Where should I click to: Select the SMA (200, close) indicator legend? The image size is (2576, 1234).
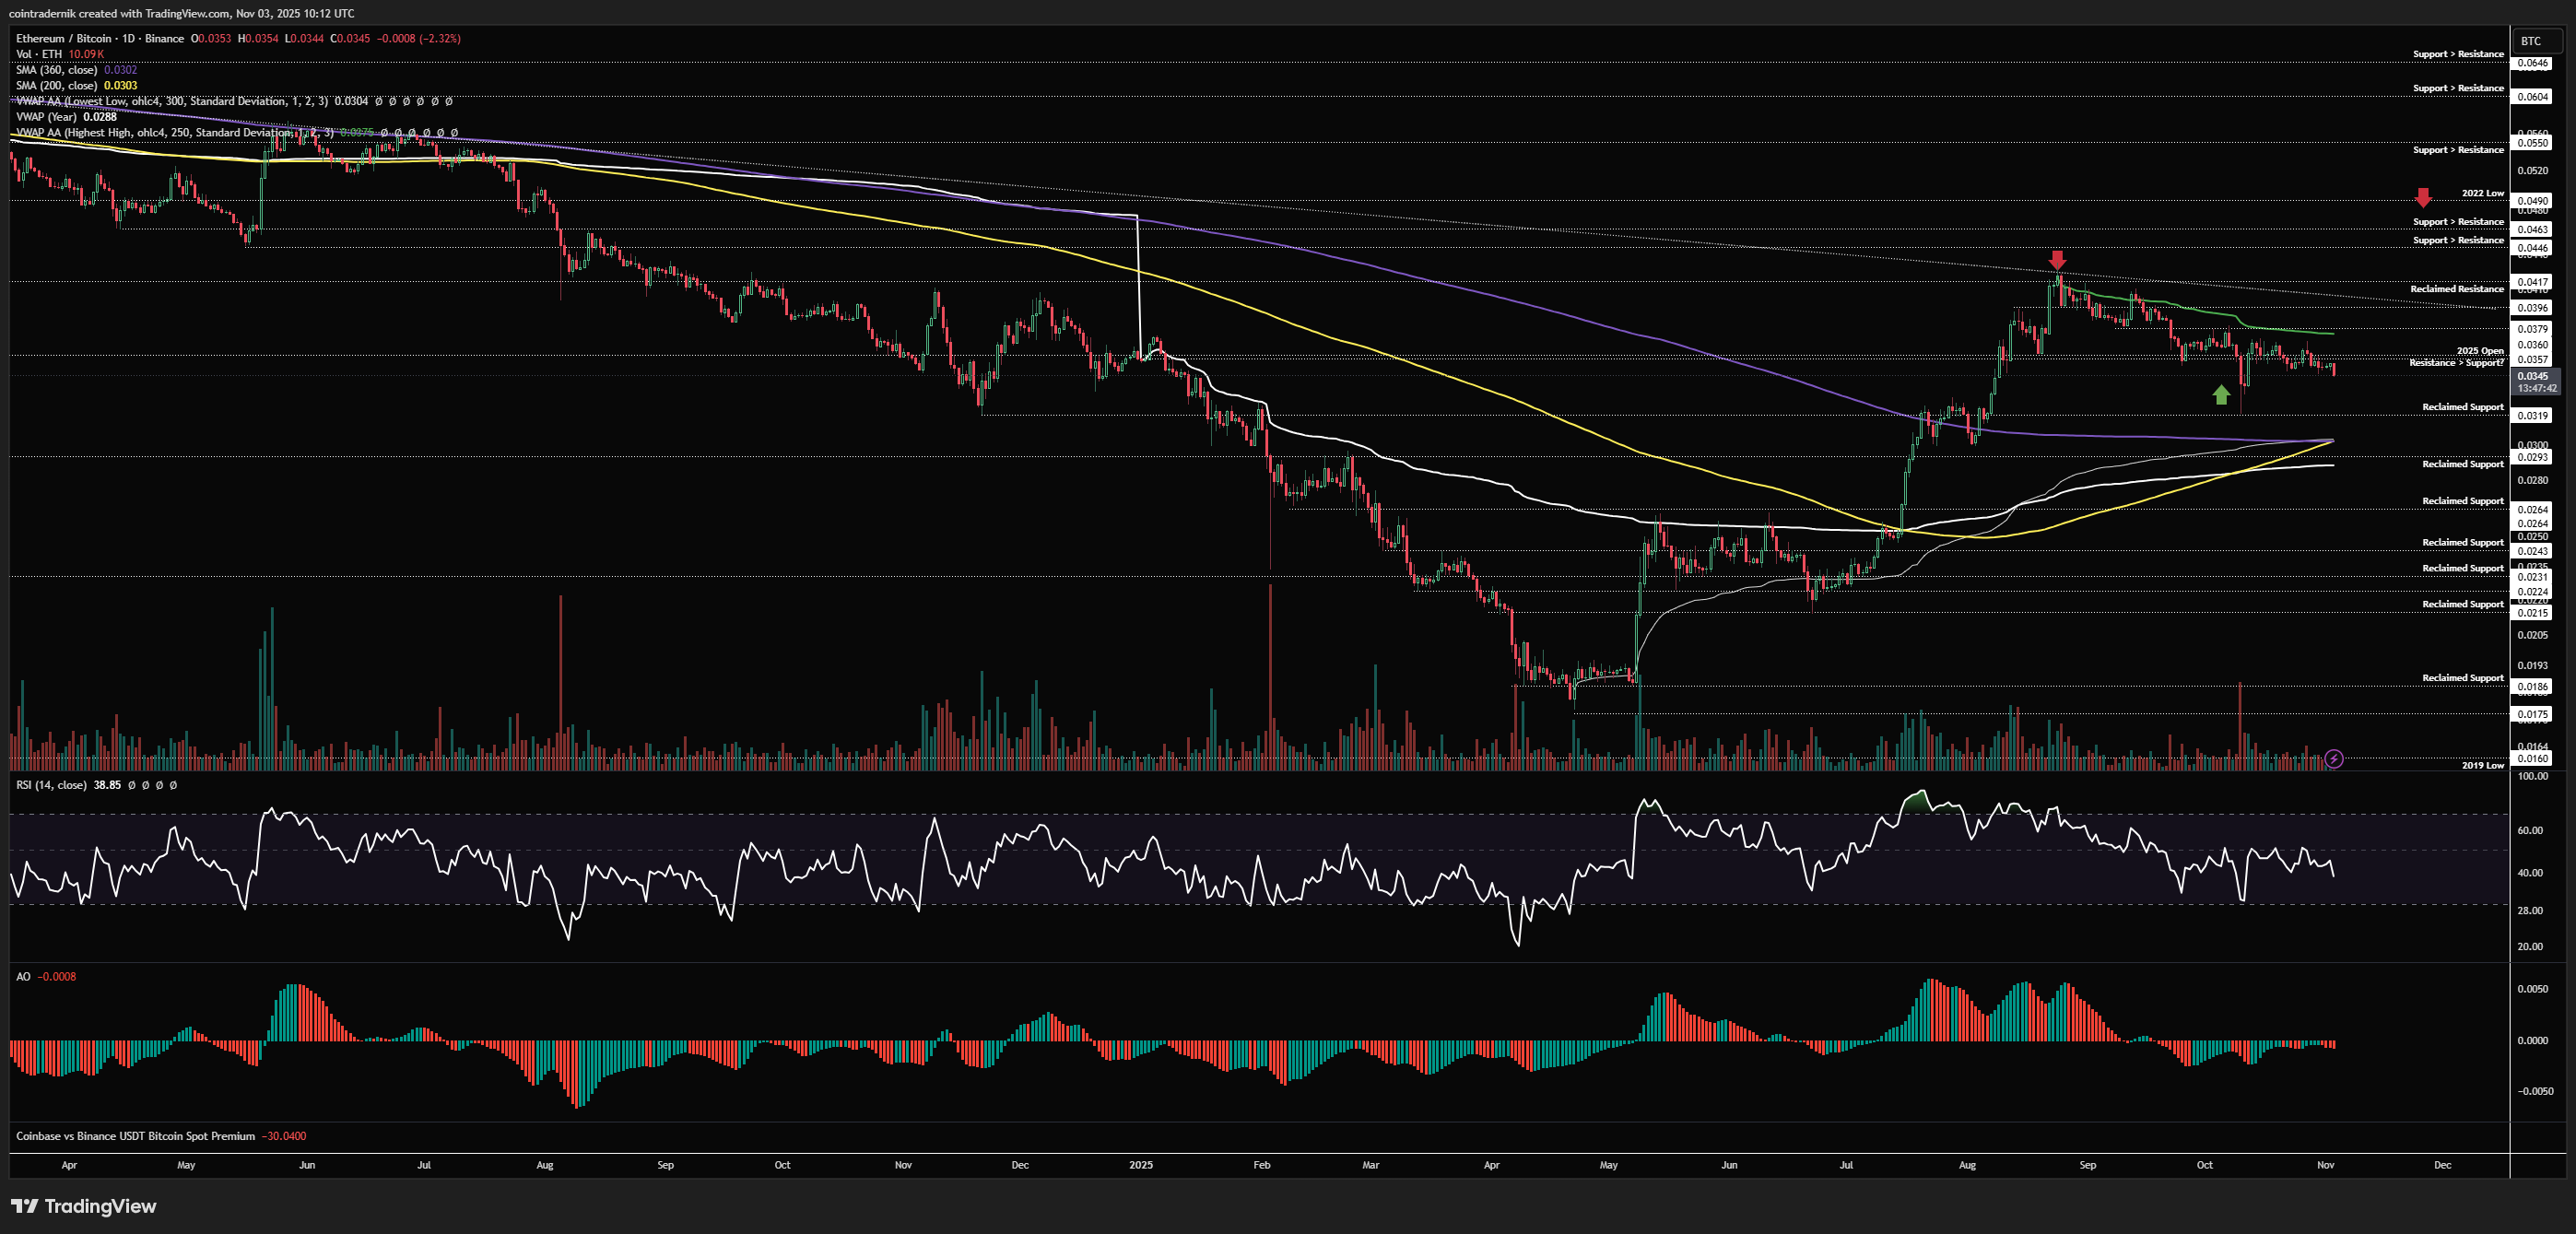[57, 86]
